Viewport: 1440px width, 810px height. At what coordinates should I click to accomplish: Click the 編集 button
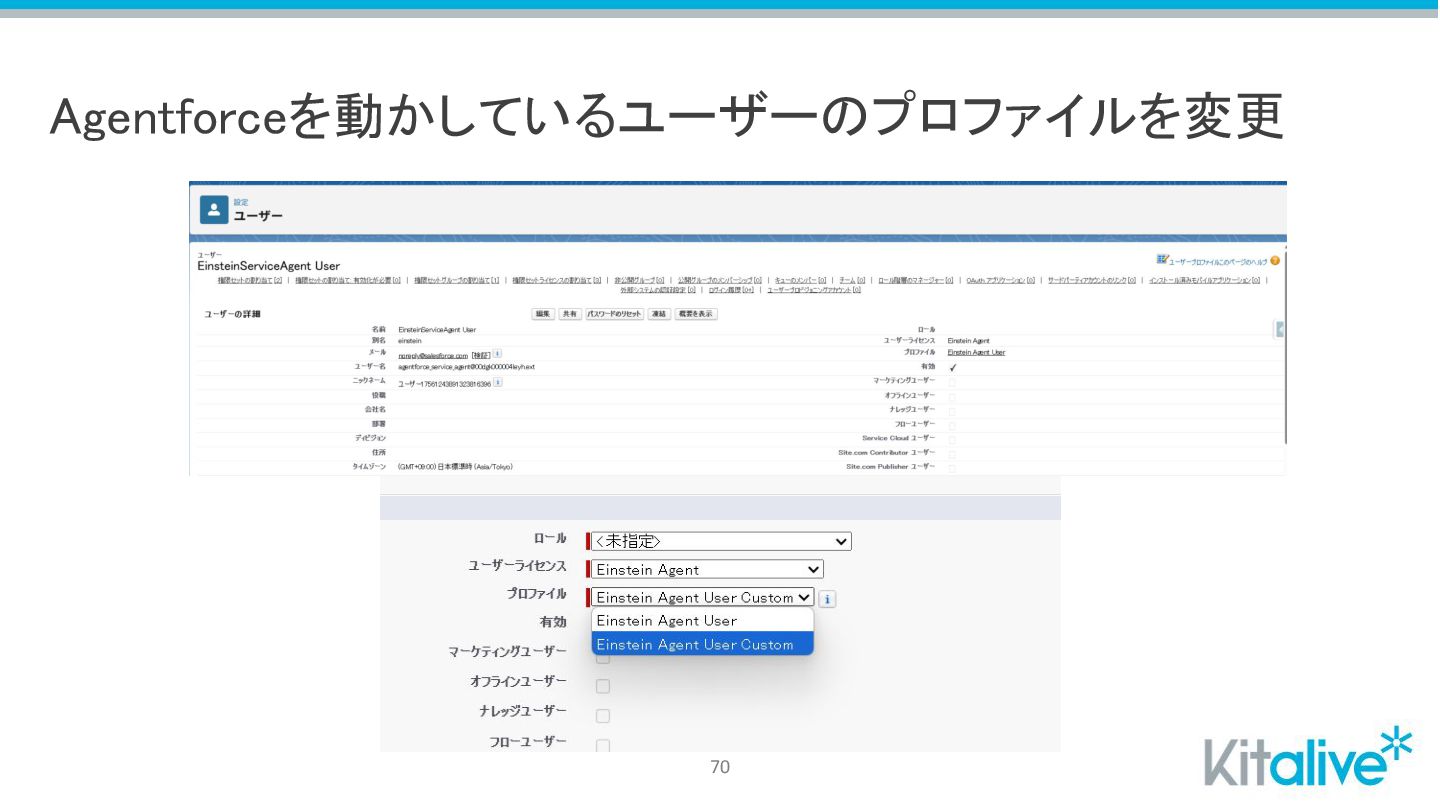[543, 314]
